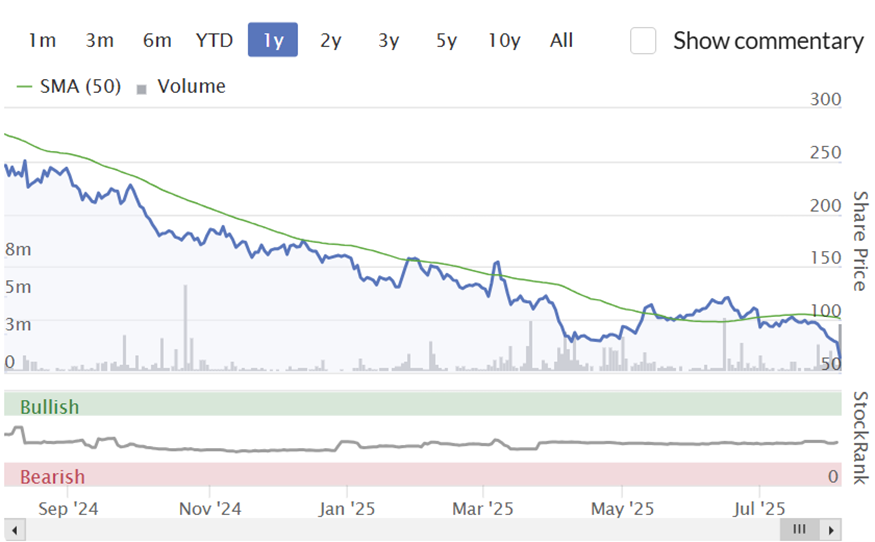Select the 3m time range

tap(100, 40)
